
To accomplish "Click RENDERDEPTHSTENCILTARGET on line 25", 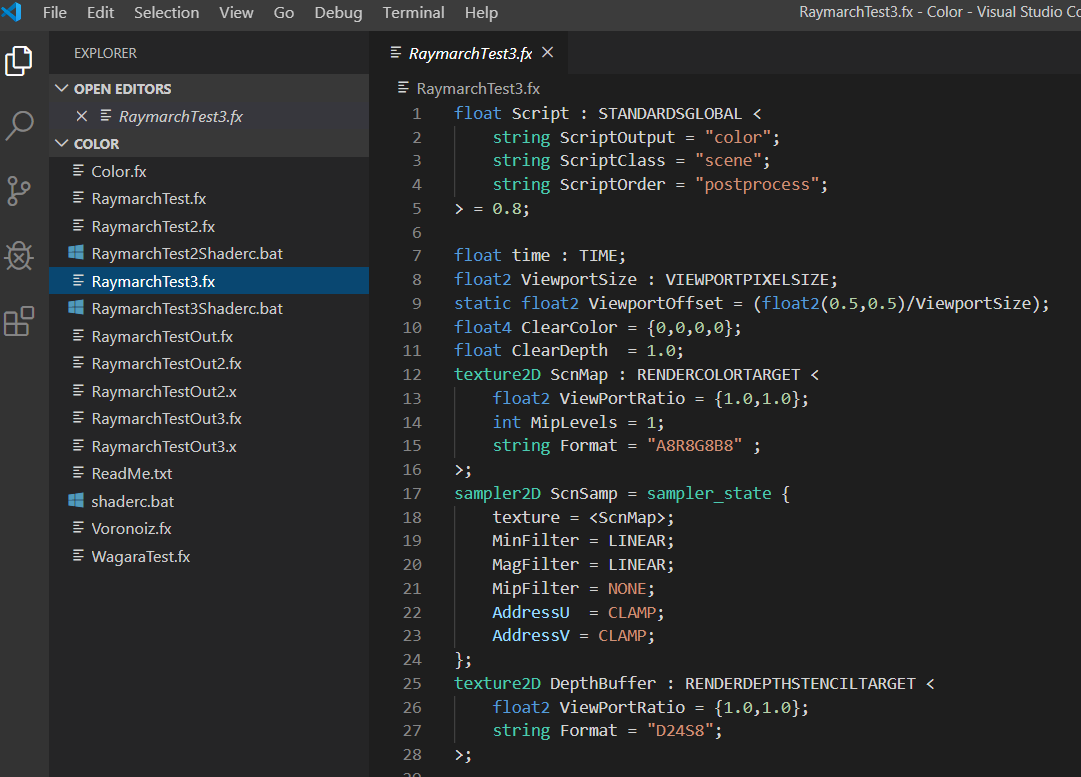I will 800,683.
